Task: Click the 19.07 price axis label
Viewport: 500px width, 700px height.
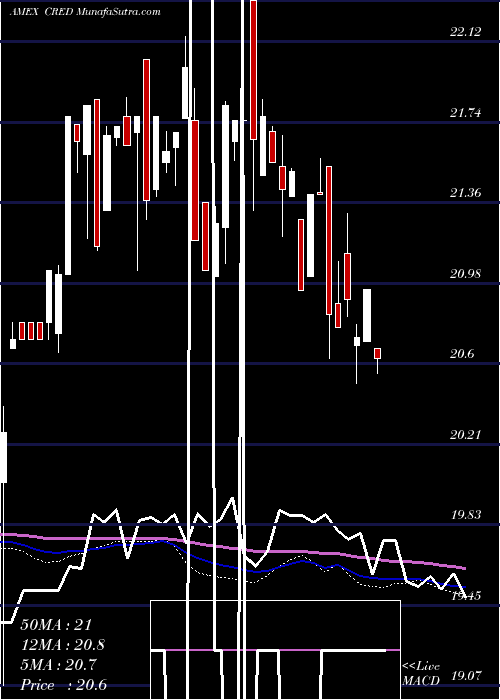Action: point(466,675)
